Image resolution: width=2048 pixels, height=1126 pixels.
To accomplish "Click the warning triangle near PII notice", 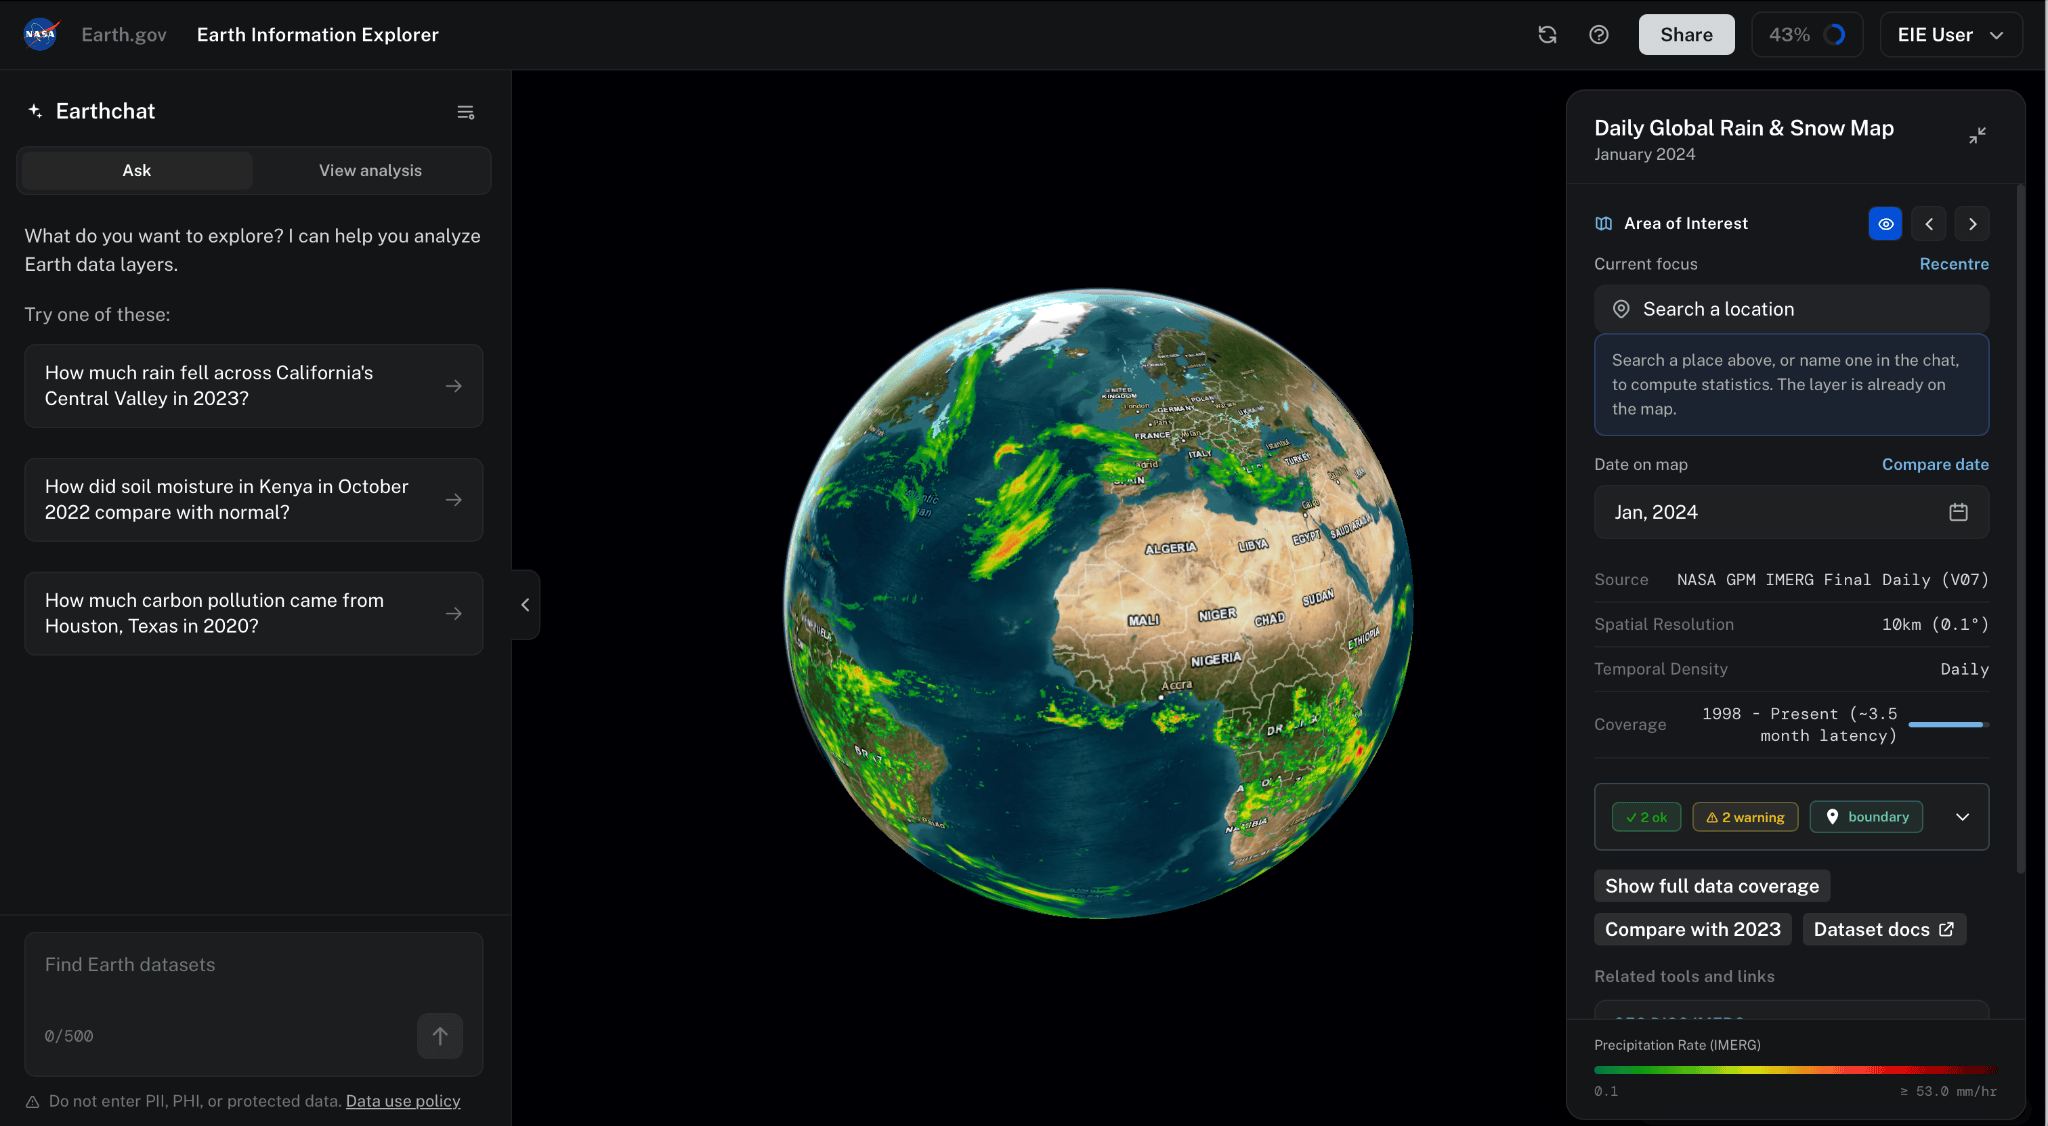I will 32,1102.
